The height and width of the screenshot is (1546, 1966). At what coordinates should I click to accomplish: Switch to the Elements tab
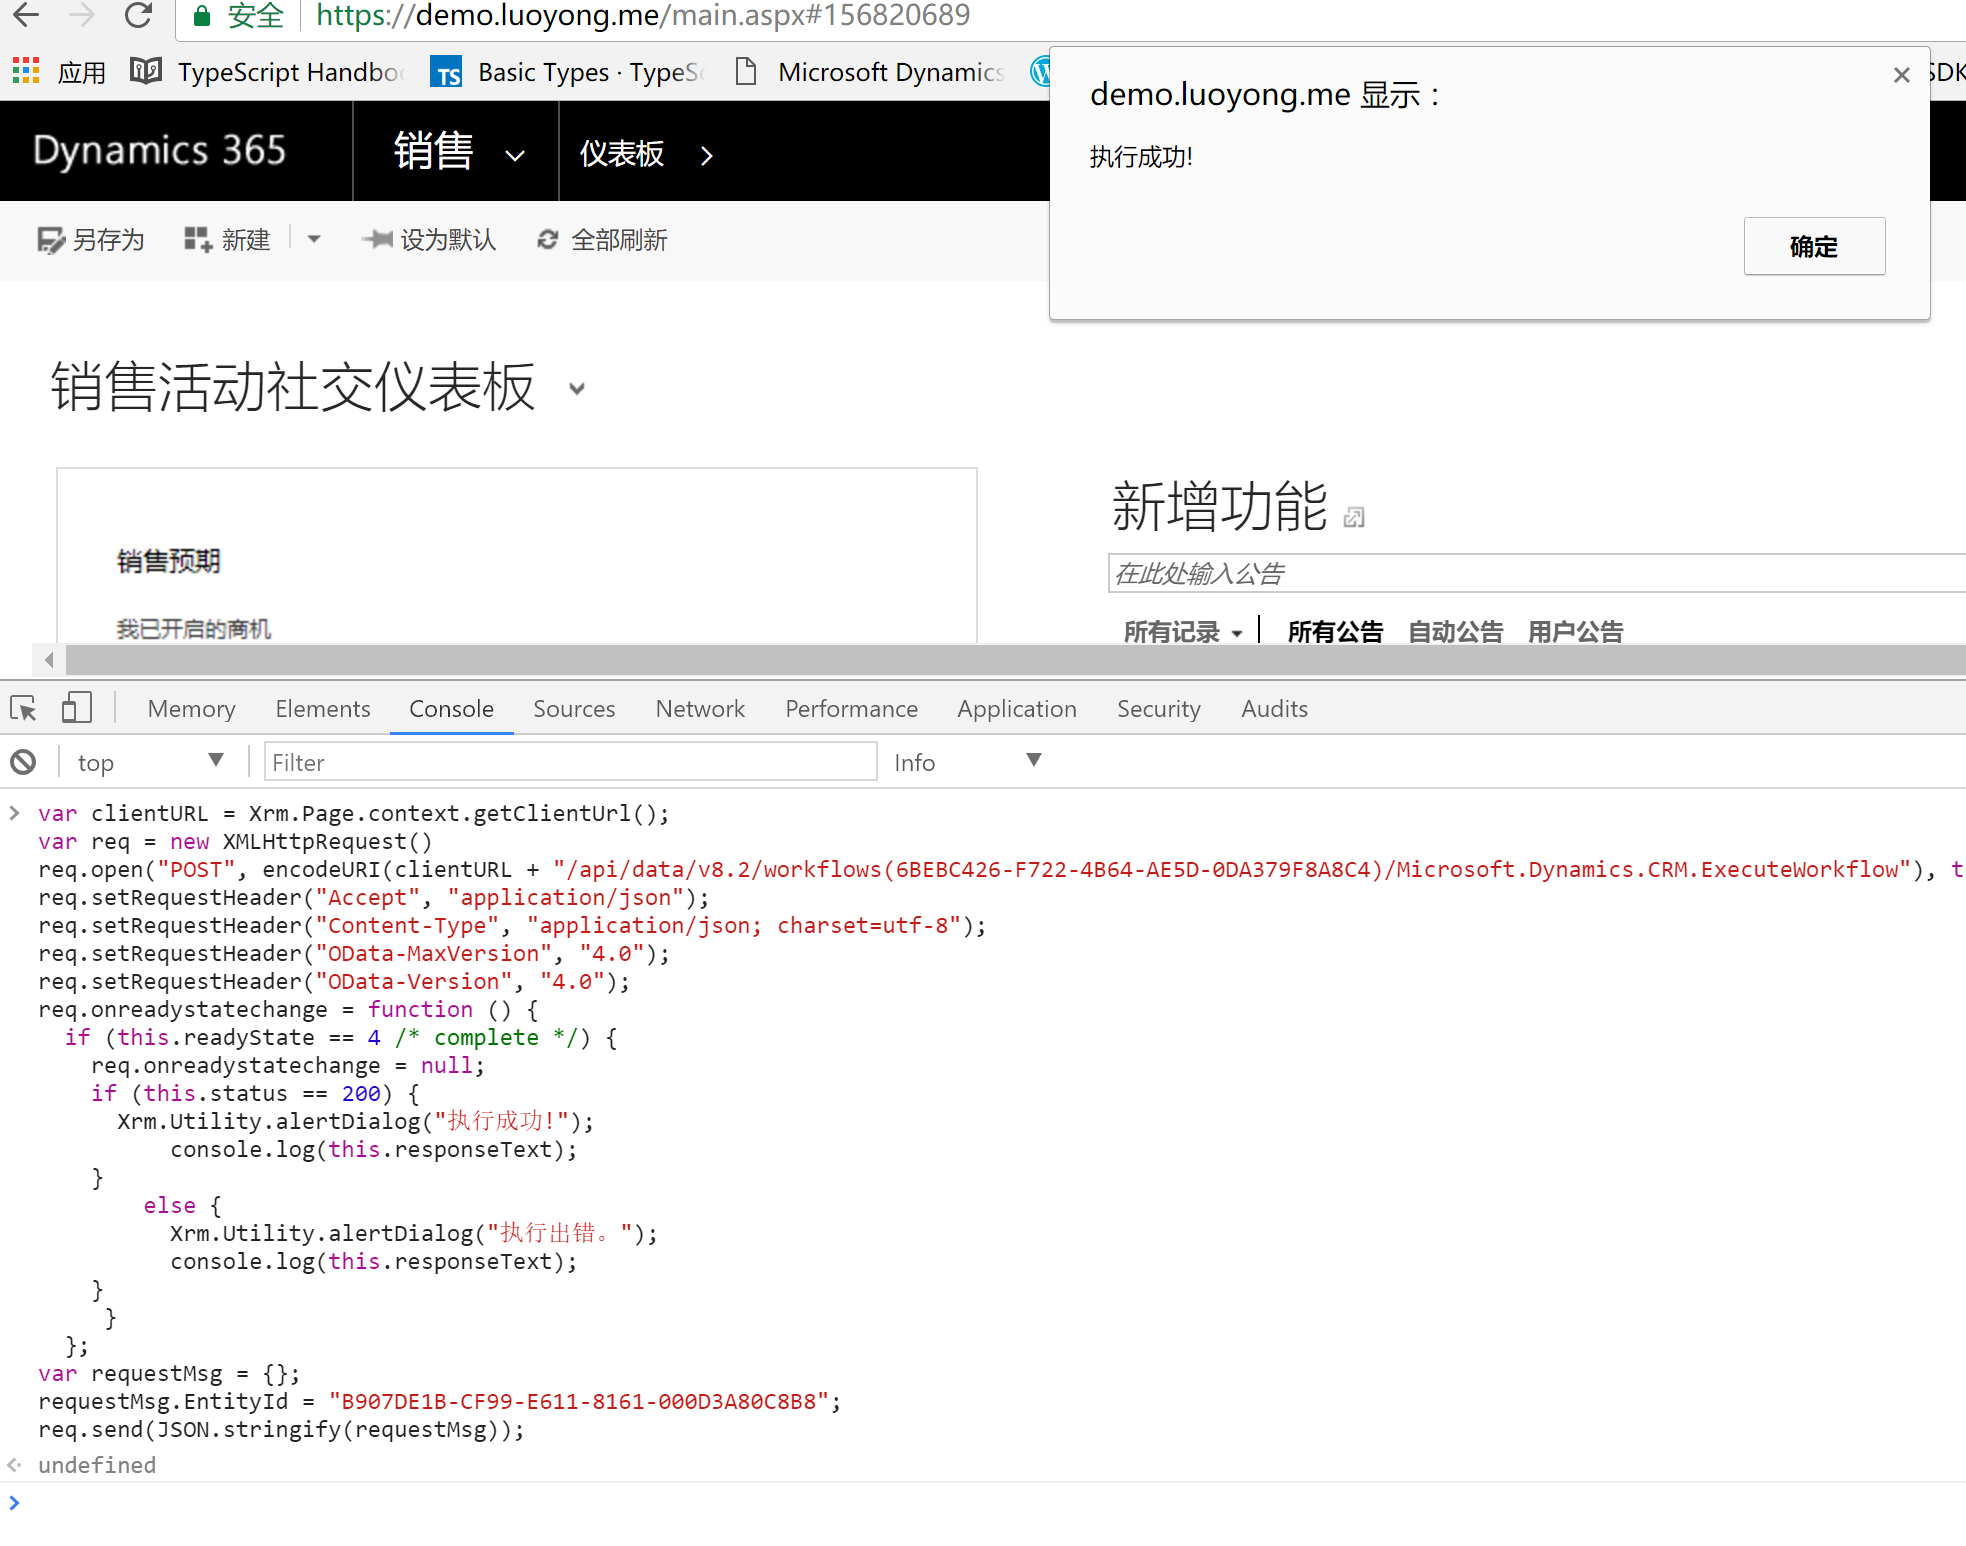(322, 708)
